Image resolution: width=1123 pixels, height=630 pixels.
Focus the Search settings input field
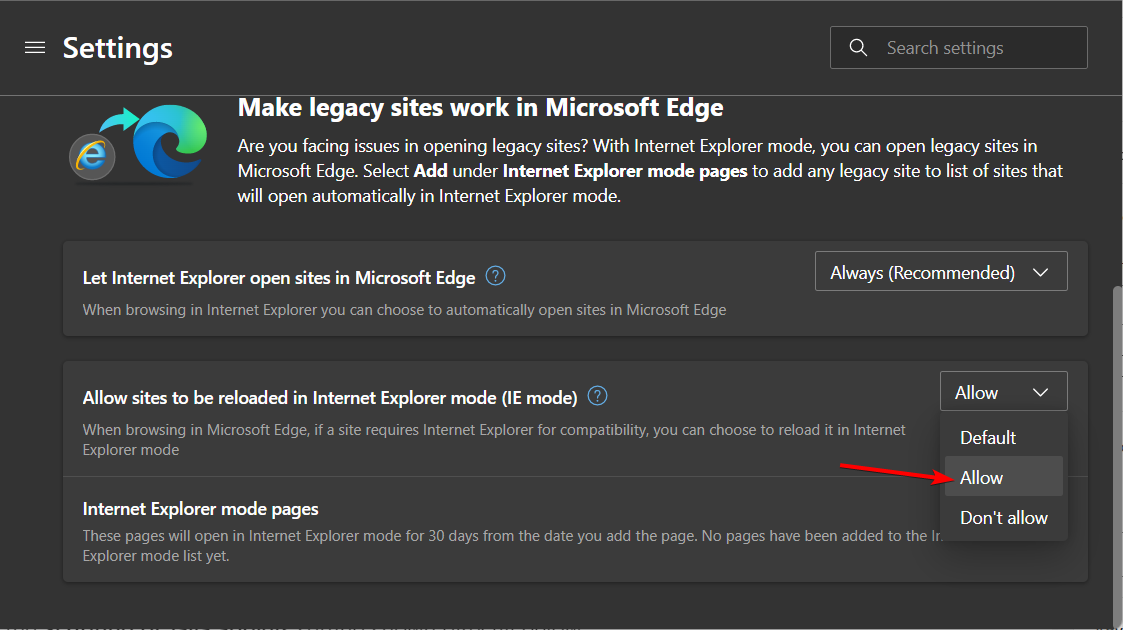point(958,48)
